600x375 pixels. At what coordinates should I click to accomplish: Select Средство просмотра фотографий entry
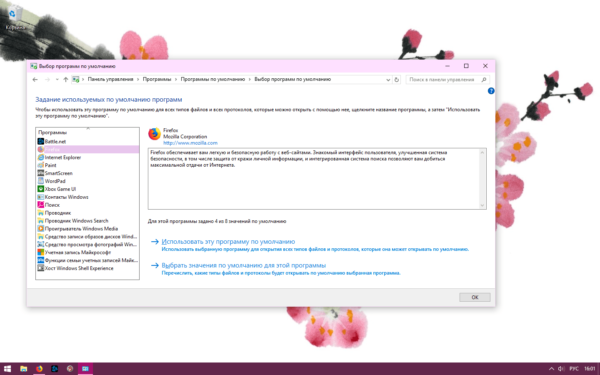[87, 245]
